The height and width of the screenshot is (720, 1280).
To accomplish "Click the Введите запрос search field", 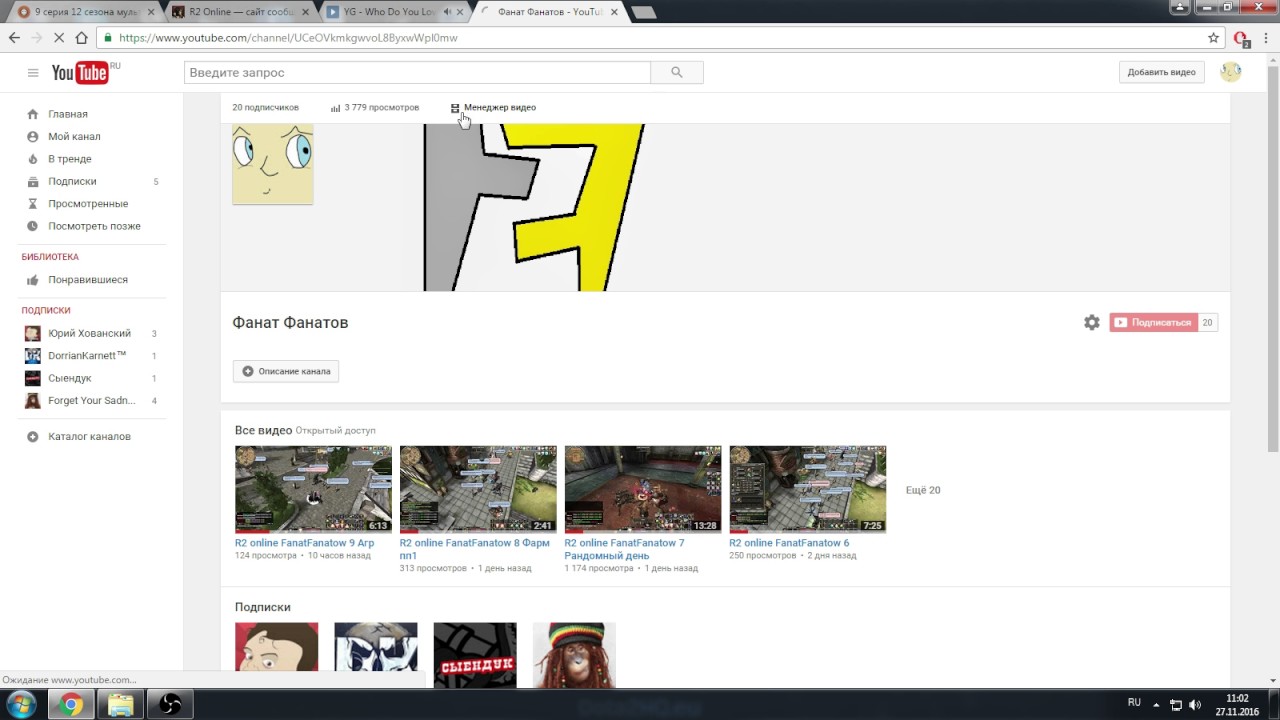I will point(417,72).
